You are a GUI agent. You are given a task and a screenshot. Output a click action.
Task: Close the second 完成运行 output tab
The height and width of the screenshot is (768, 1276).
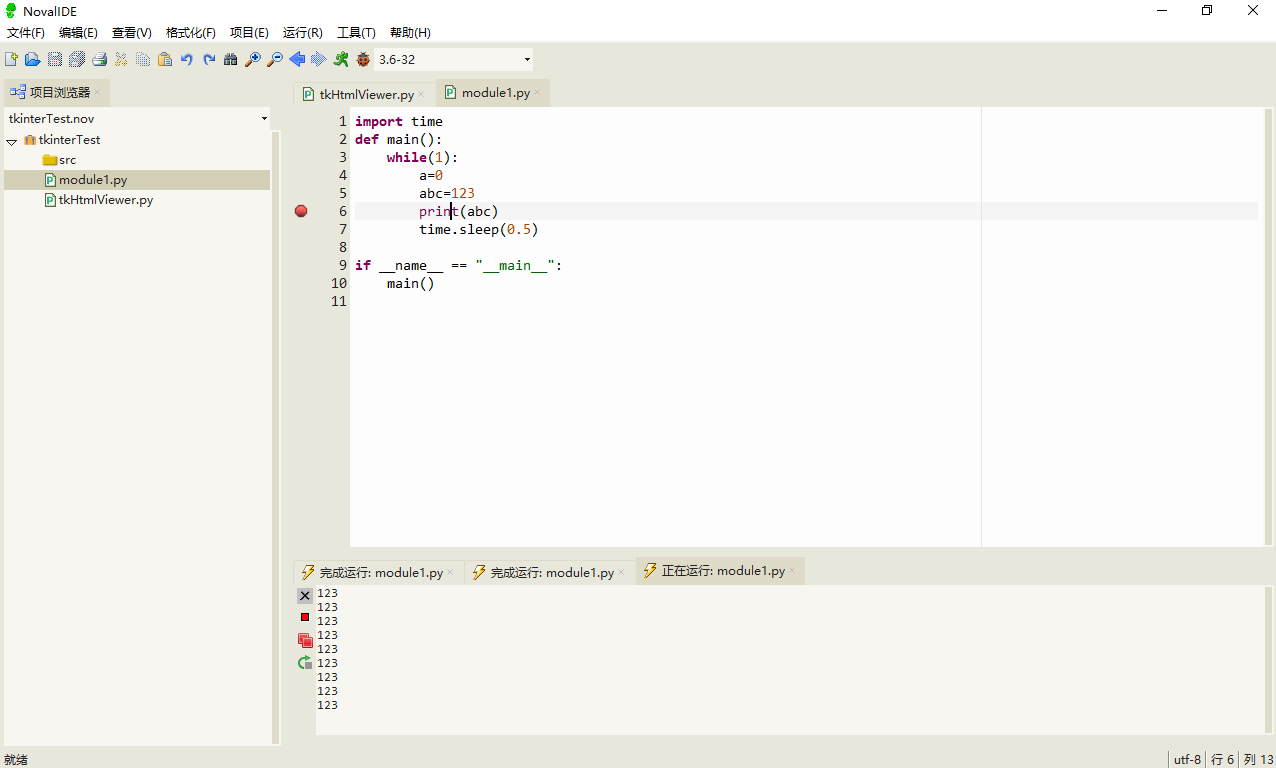click(621, 572)
